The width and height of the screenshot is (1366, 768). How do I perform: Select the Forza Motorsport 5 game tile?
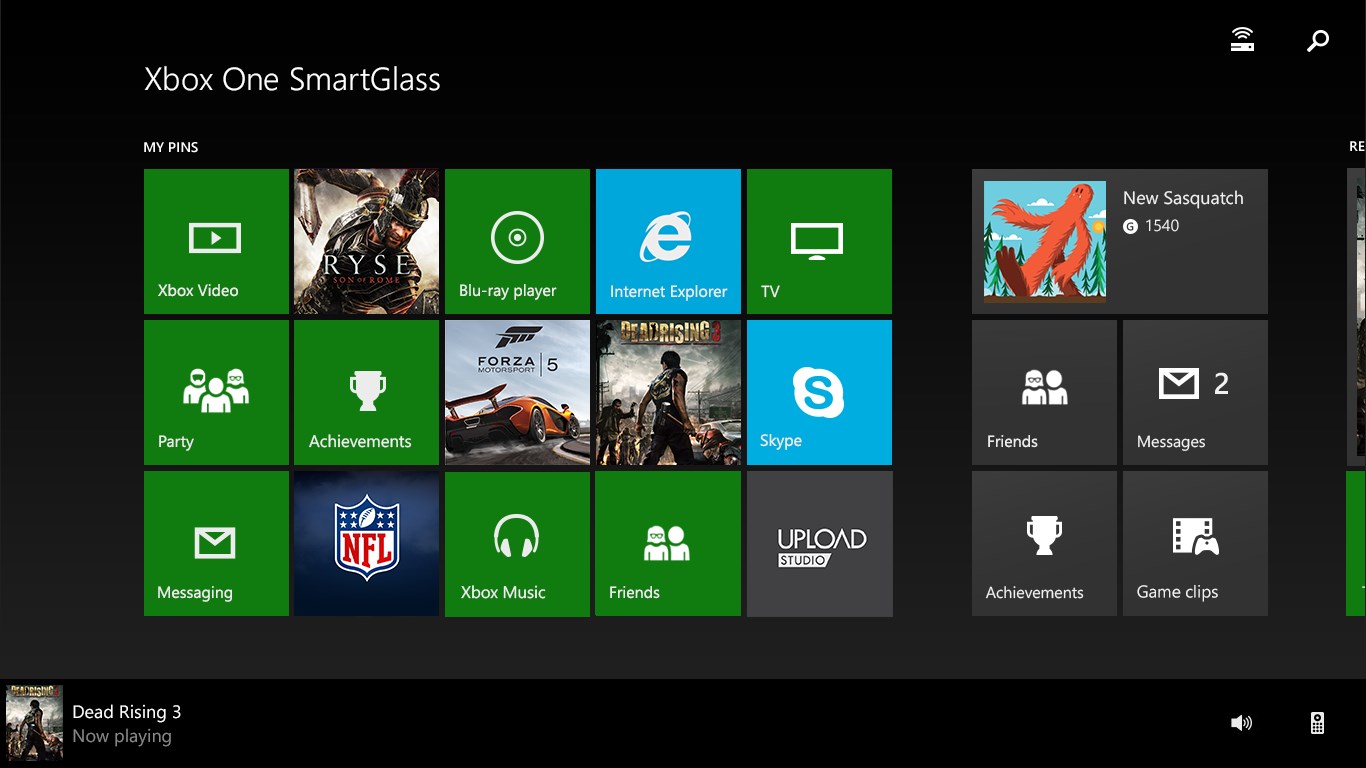[x=517, y=392]
